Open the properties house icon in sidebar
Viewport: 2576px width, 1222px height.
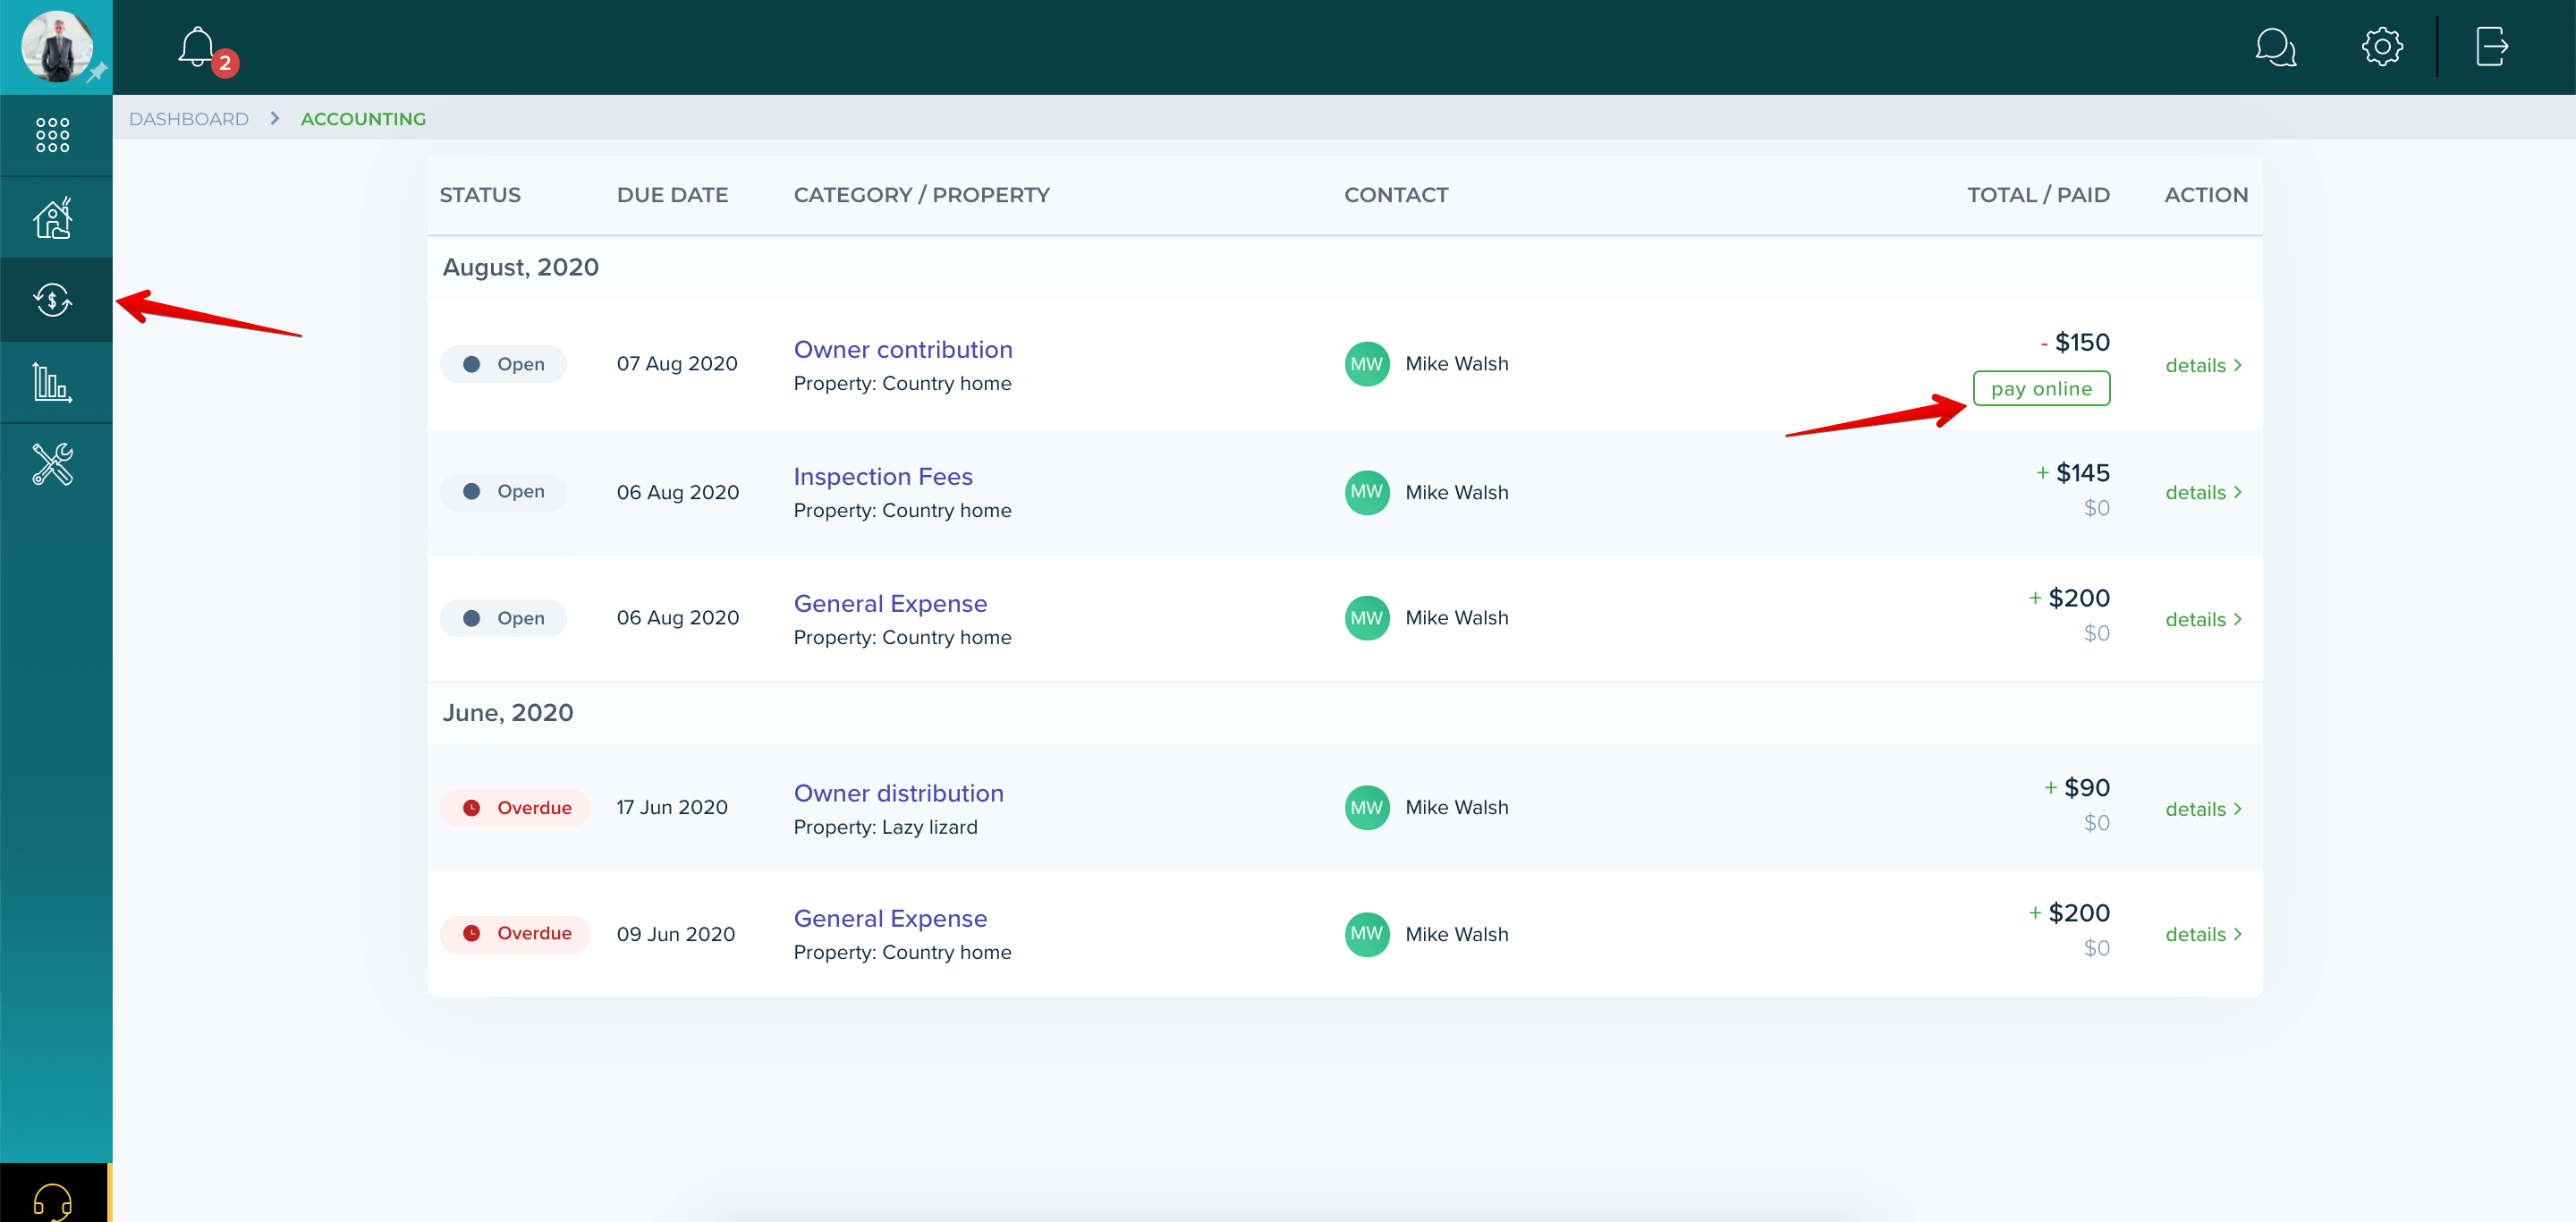pos(53,217)
